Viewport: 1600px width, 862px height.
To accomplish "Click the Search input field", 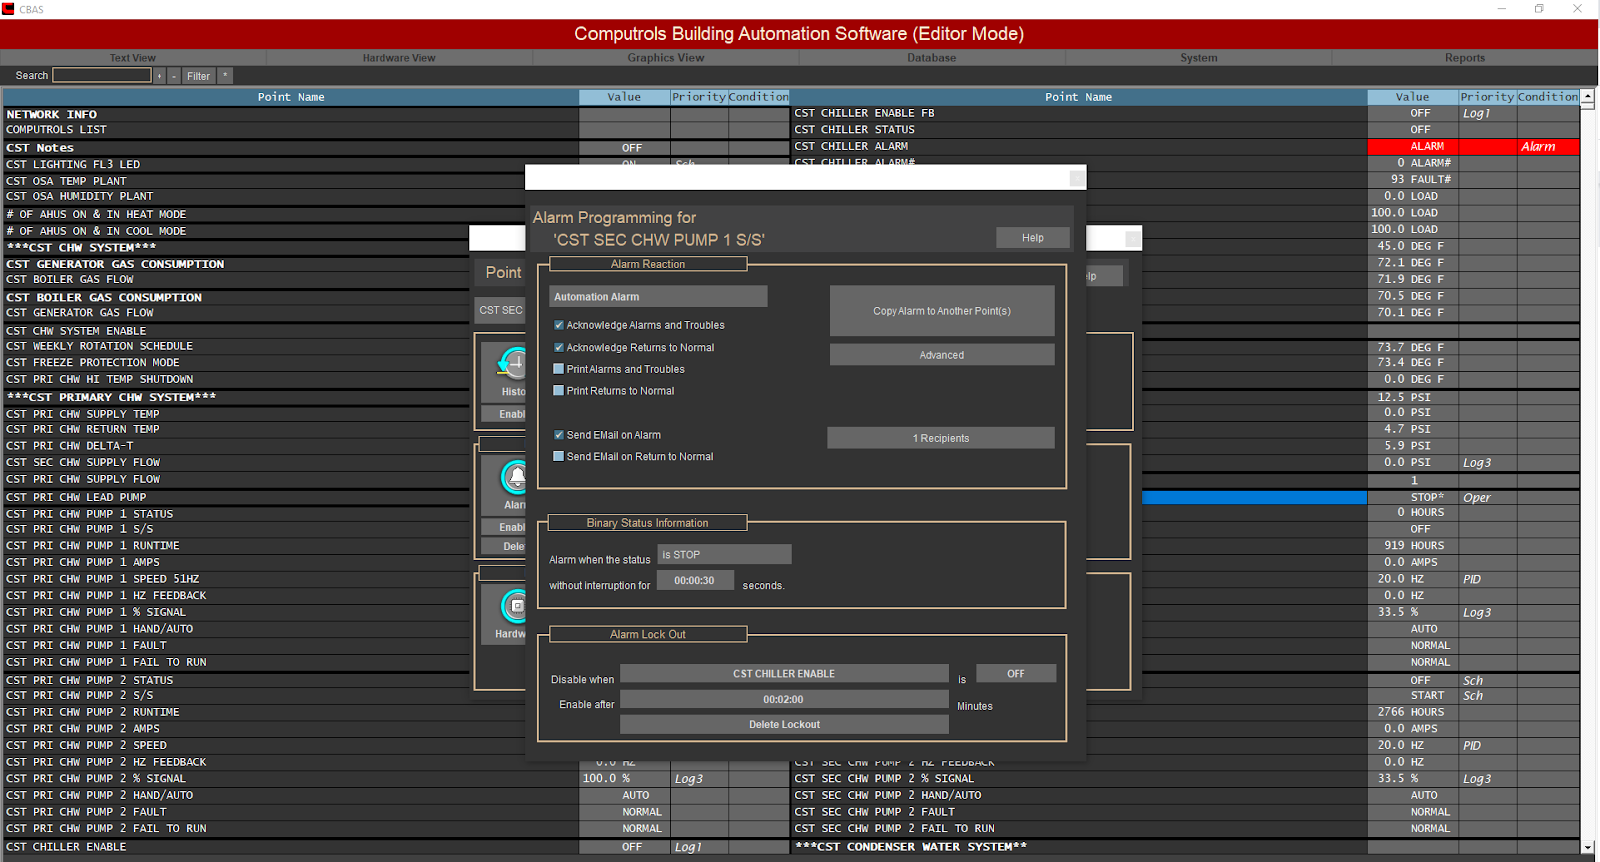I will click(x=102, y=75).
